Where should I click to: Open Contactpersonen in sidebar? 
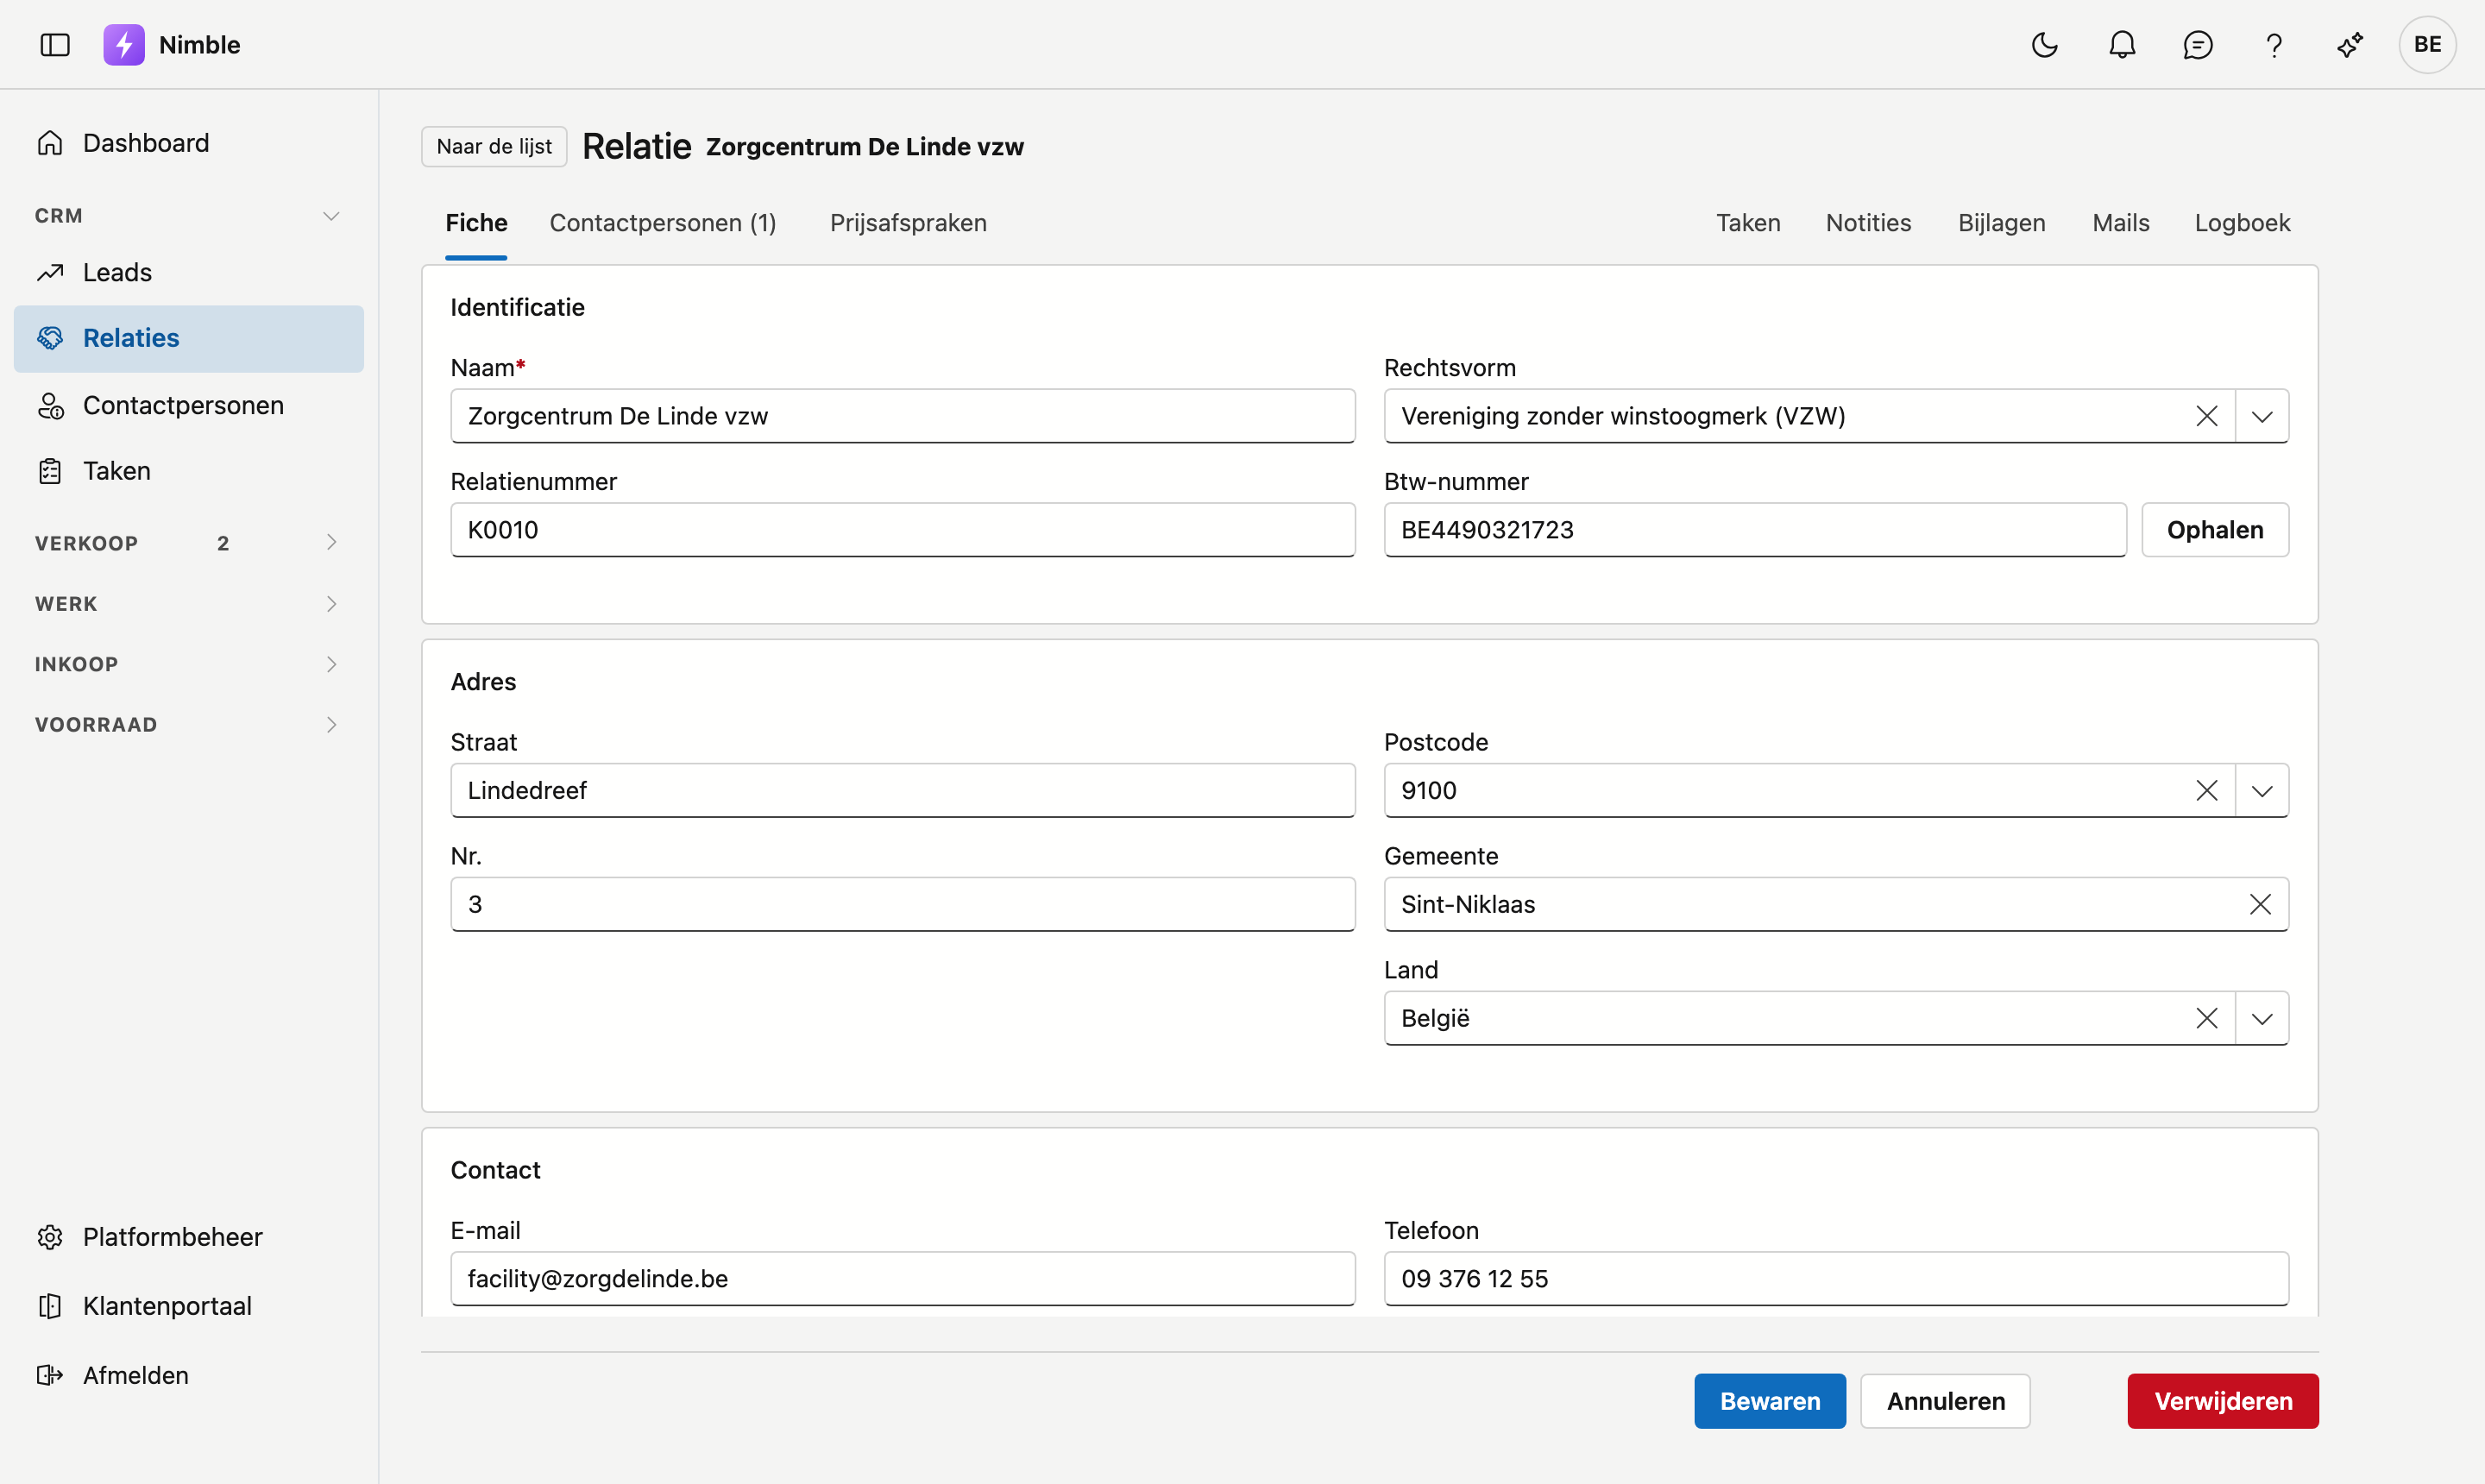pyautogui.click(x=189, y=405)
